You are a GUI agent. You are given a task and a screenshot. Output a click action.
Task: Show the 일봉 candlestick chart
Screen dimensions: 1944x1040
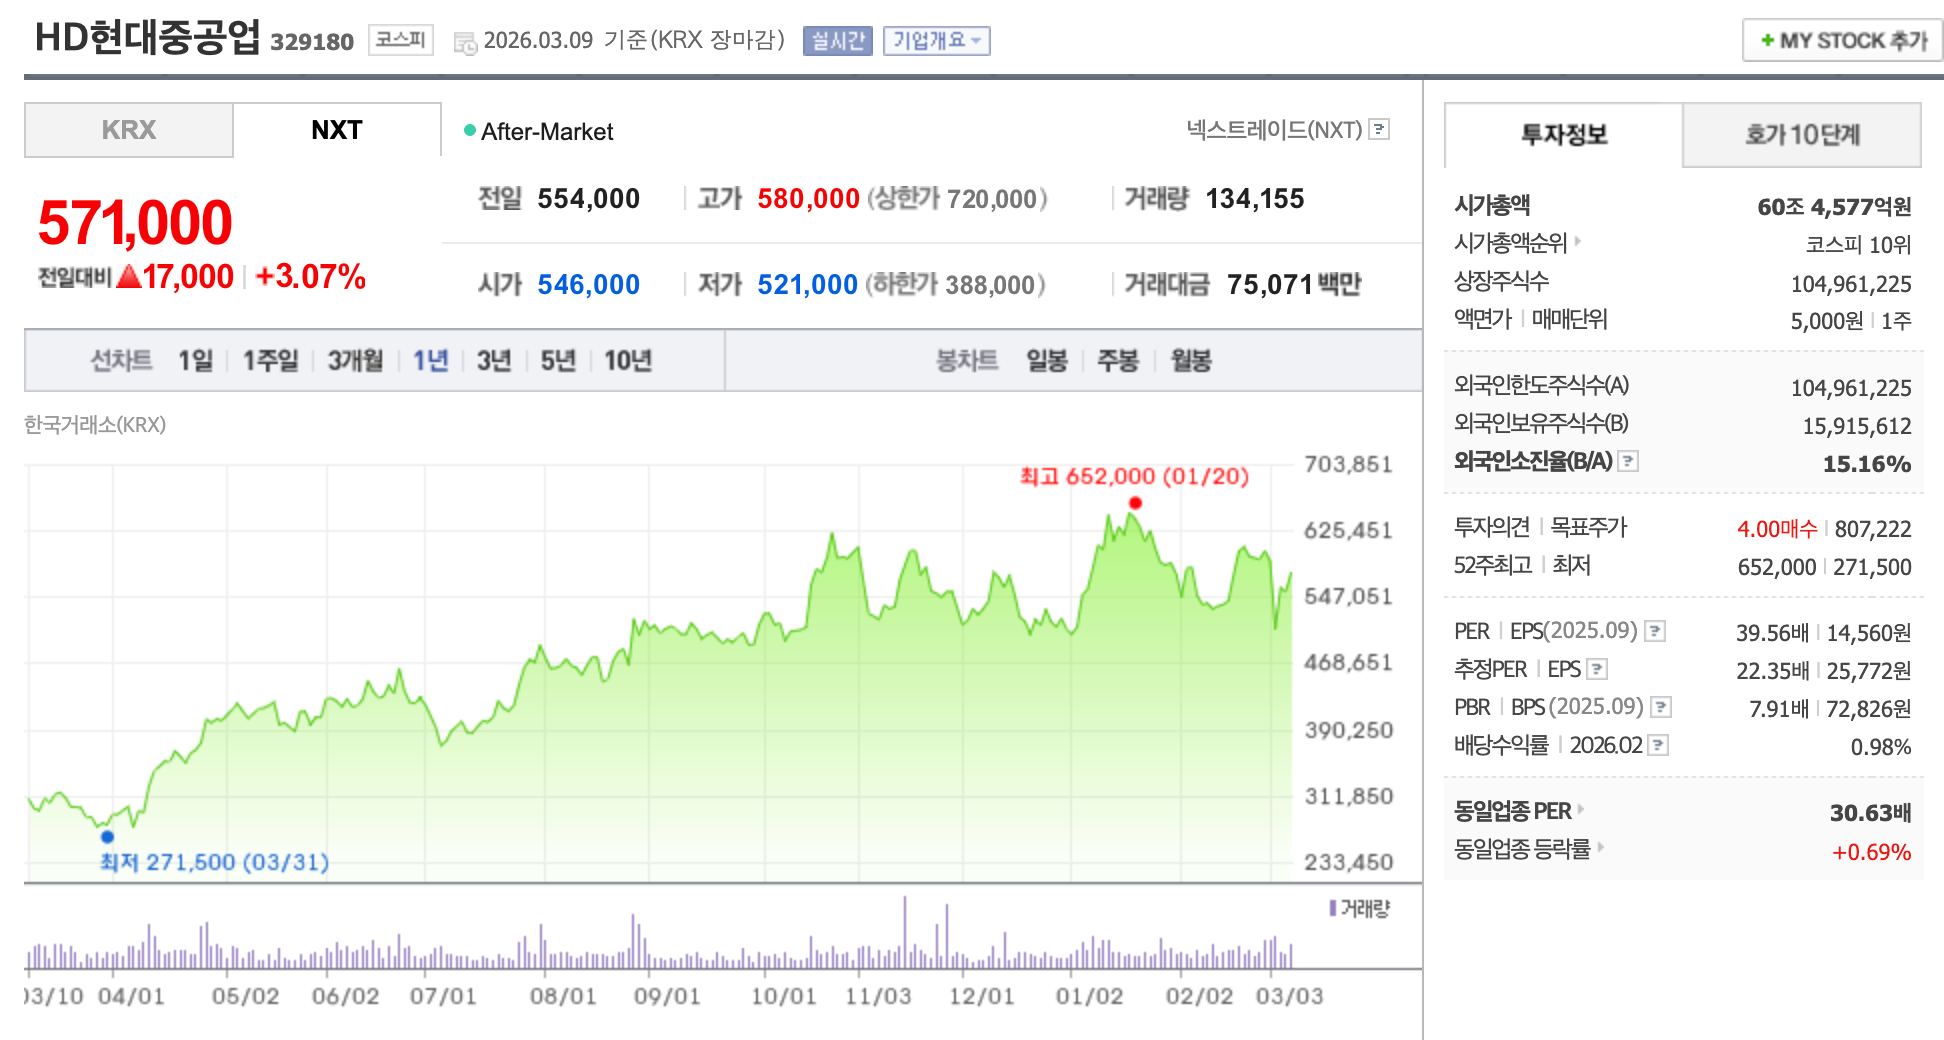coord(1047,360)
